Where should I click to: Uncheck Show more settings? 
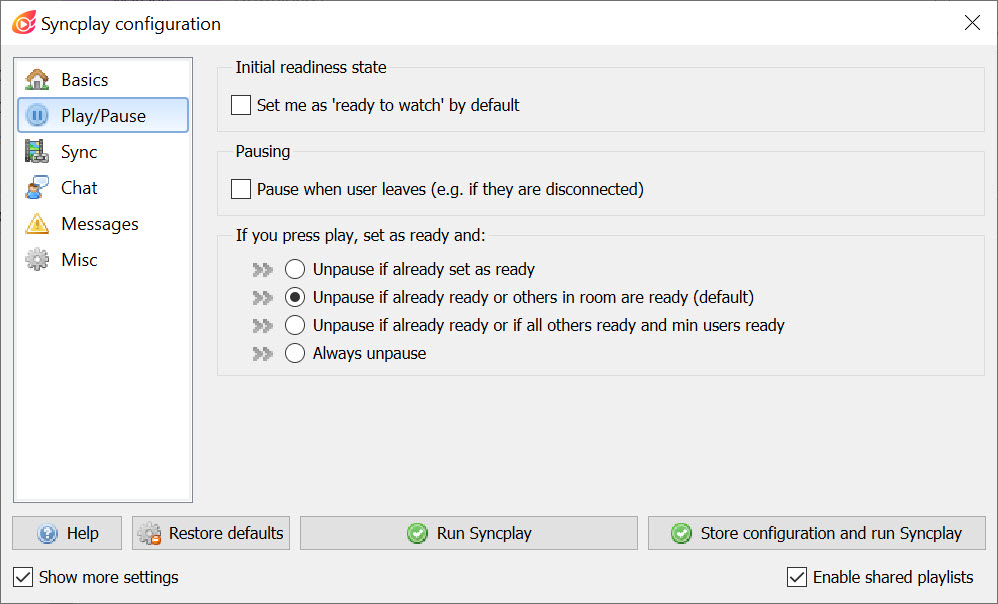pos(23,577)
